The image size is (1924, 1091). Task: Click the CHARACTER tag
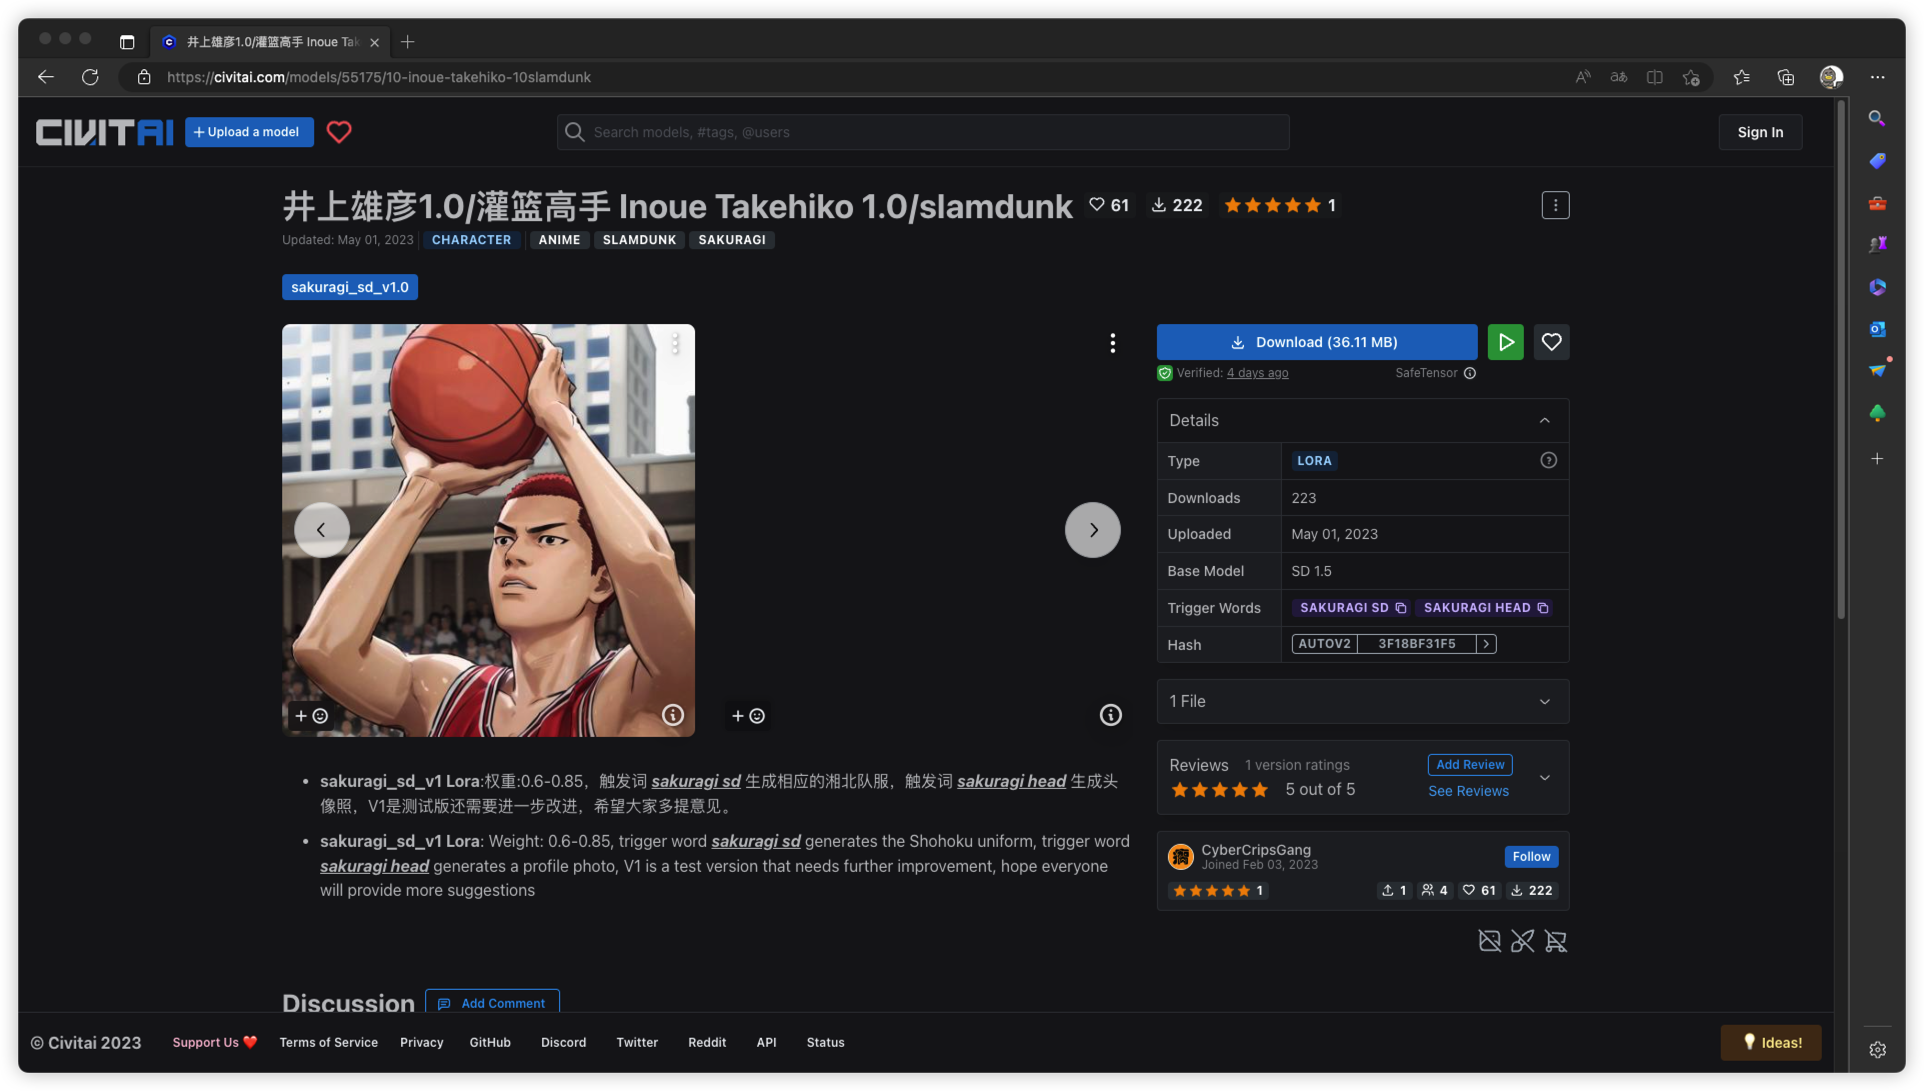tap(471, 240)
